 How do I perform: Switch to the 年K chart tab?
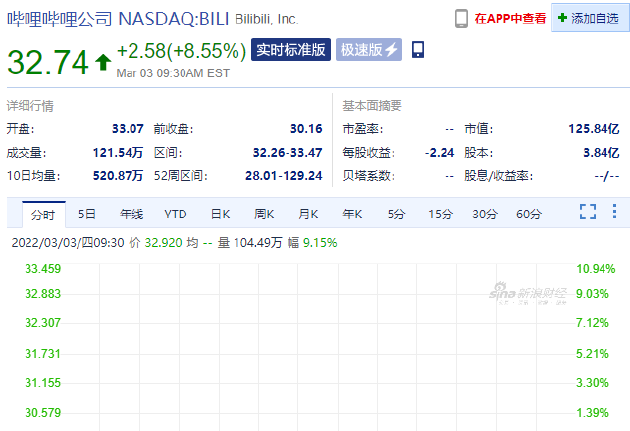tap(352, 214)
